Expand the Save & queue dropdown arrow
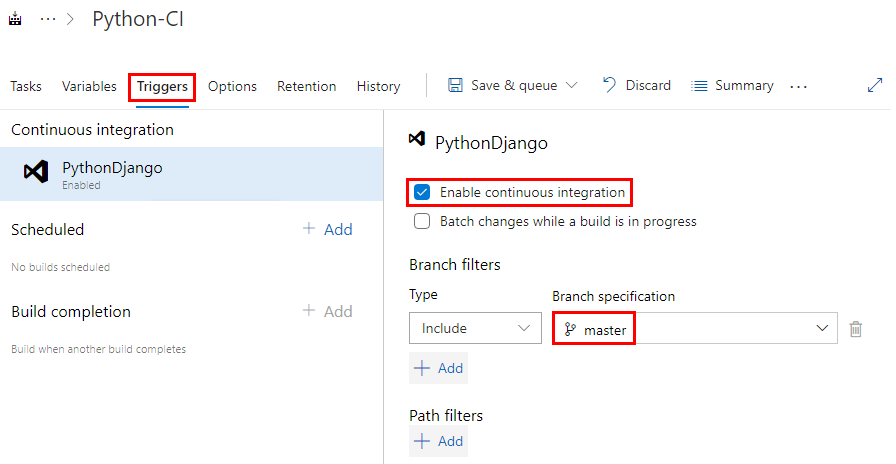This screenshot has height=464, width=896. coord(571,86)
